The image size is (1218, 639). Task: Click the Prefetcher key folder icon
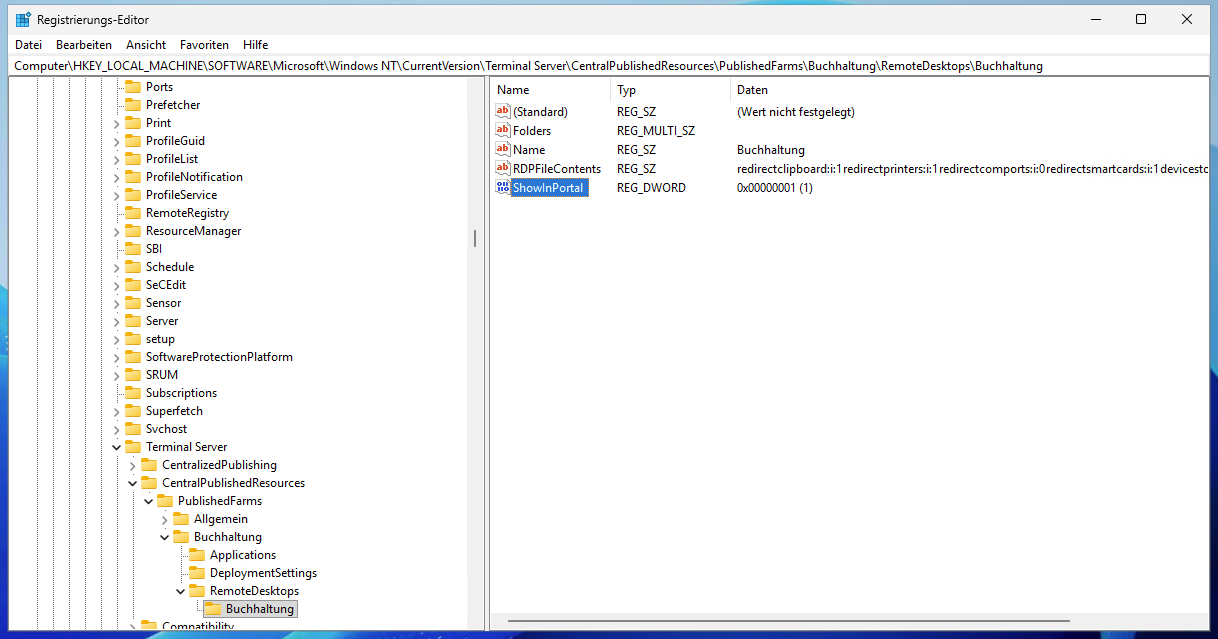coord(132,105)
